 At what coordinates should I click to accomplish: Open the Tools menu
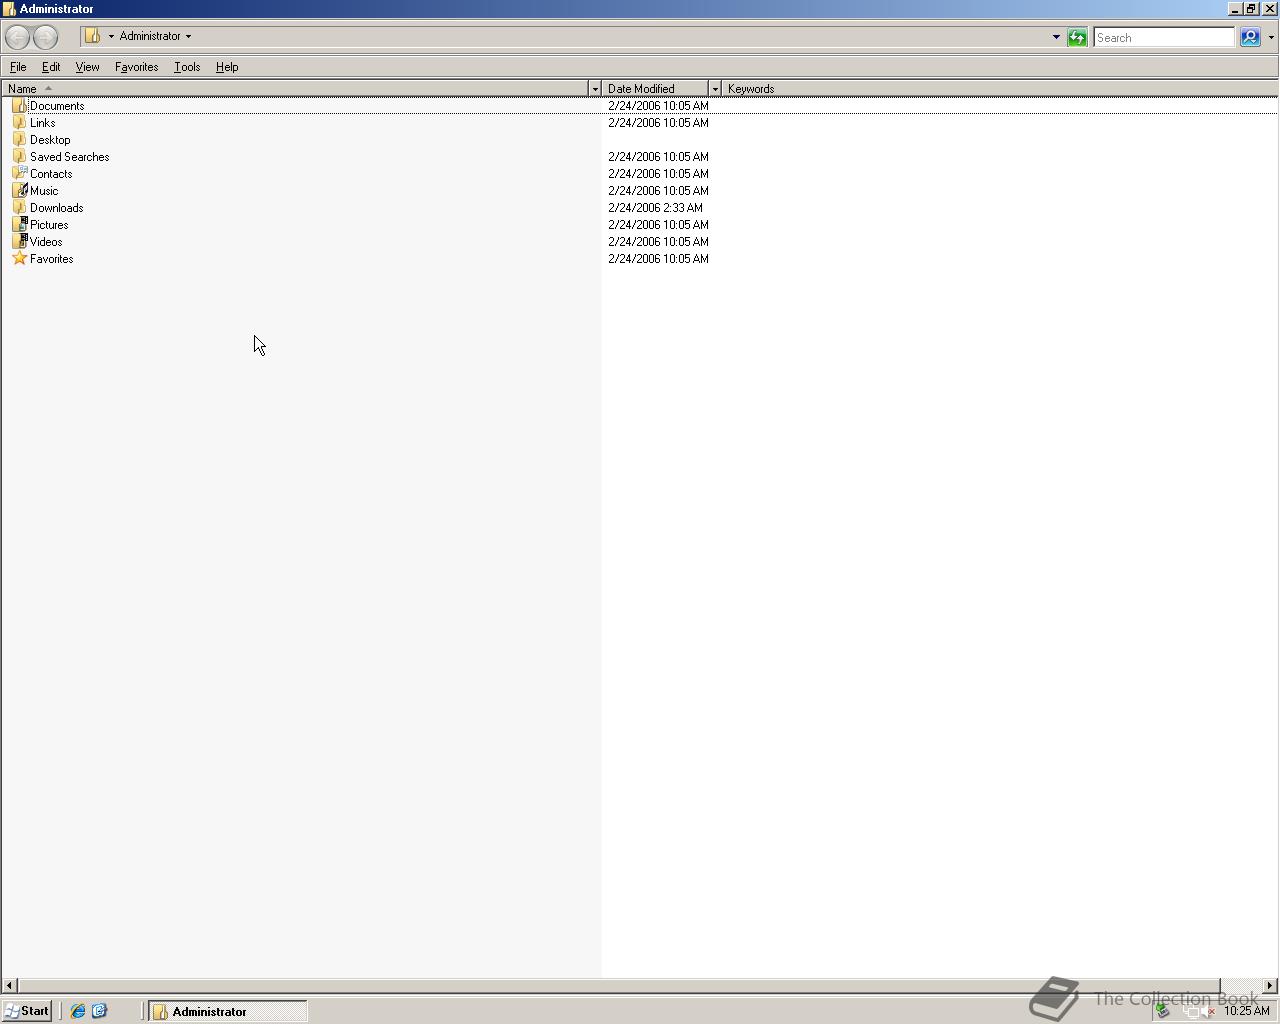[x=187, y=67]
